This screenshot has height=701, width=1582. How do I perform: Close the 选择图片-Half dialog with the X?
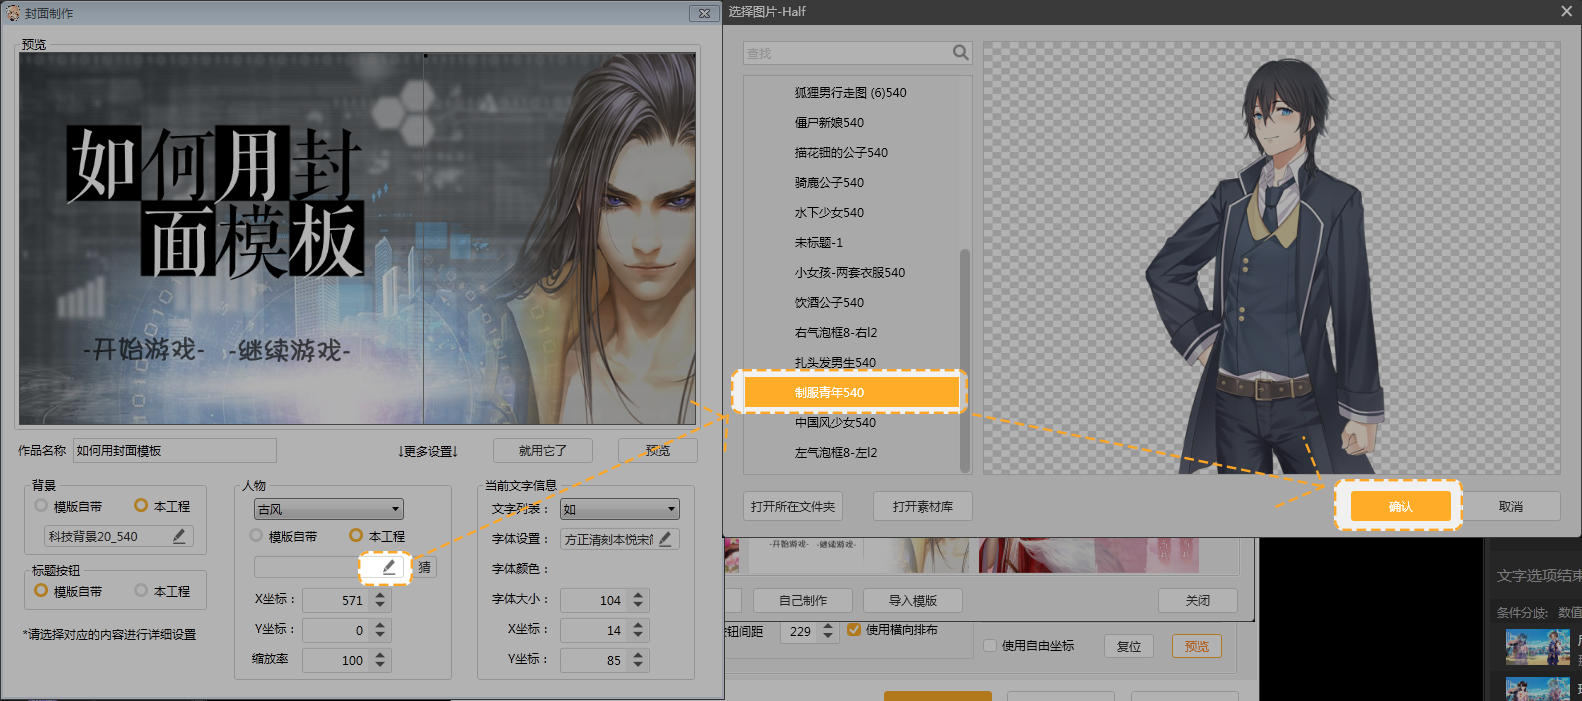1566,11
